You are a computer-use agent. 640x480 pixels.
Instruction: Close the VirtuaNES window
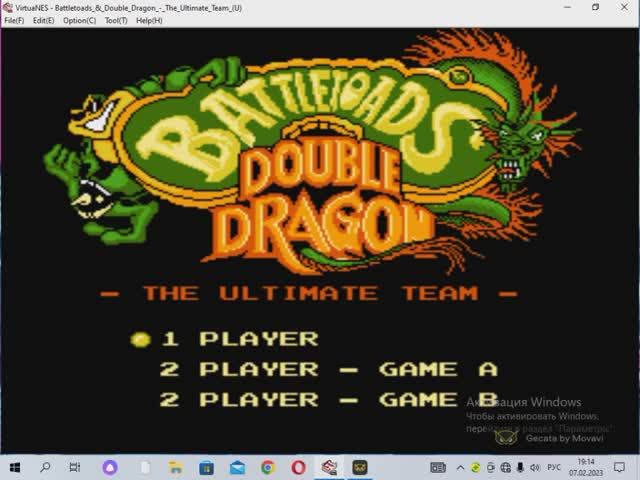624,7
